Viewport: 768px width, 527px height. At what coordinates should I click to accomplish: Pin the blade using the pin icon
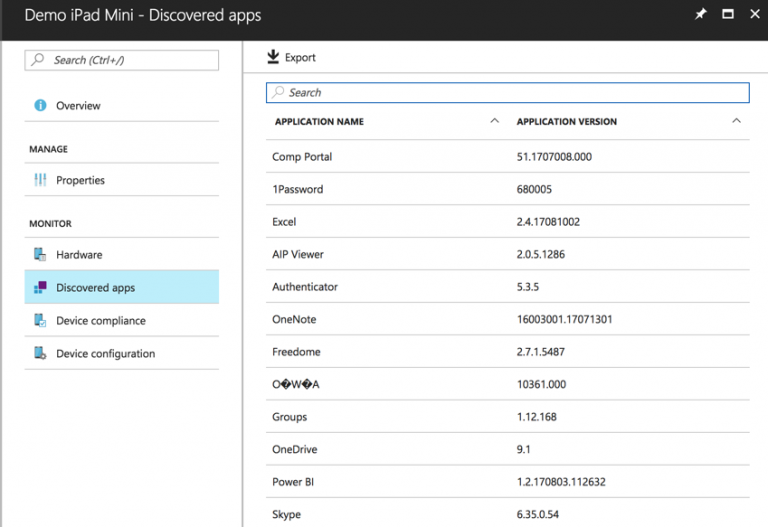[x=701, y=14]
